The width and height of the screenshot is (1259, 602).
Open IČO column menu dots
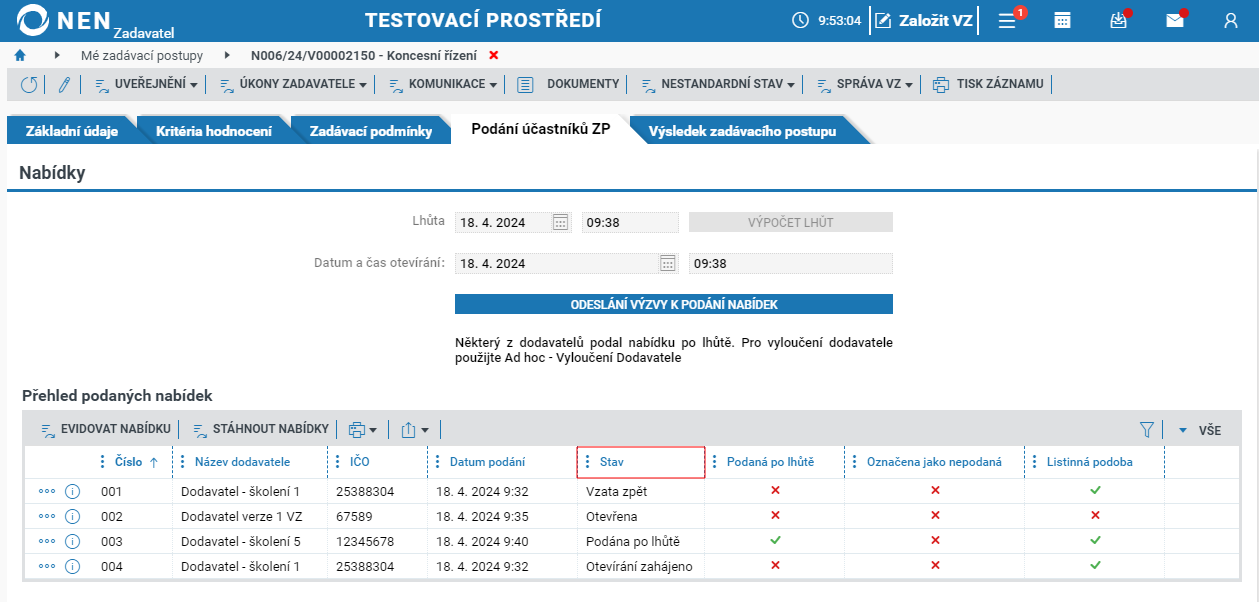[337, 462]
